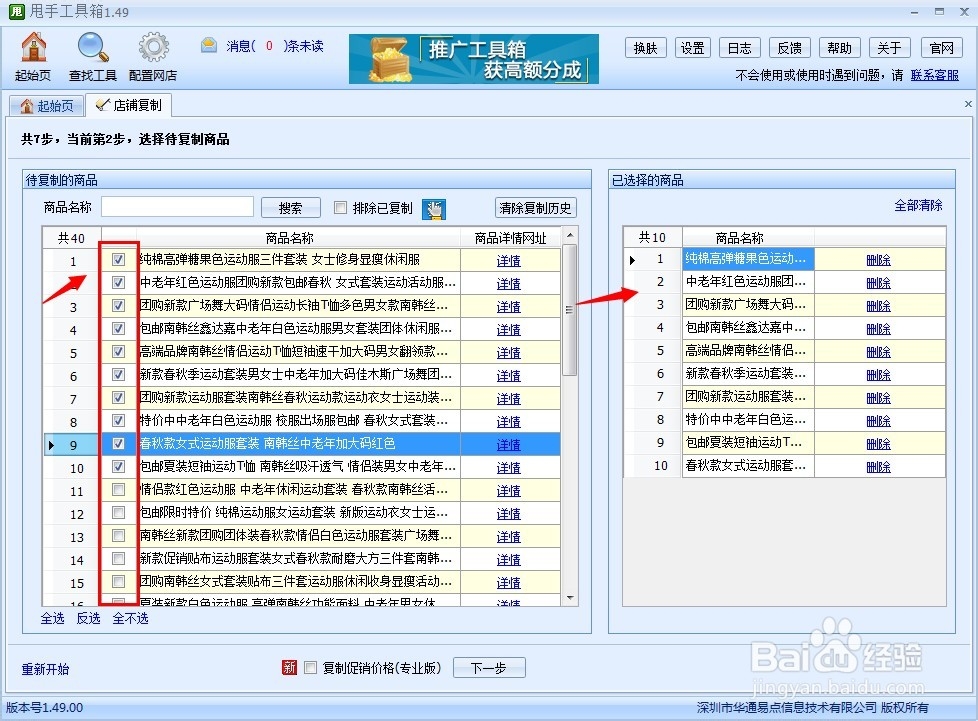Focus the 商品名称 search input field
This screenshot has width=978, height=721.
coord(177,207)
